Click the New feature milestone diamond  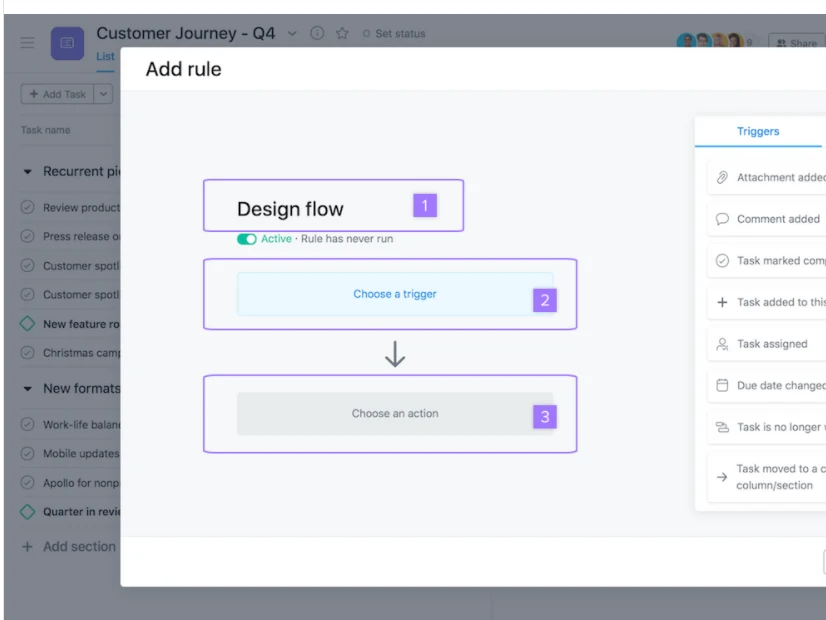click(x=27, y=323)
